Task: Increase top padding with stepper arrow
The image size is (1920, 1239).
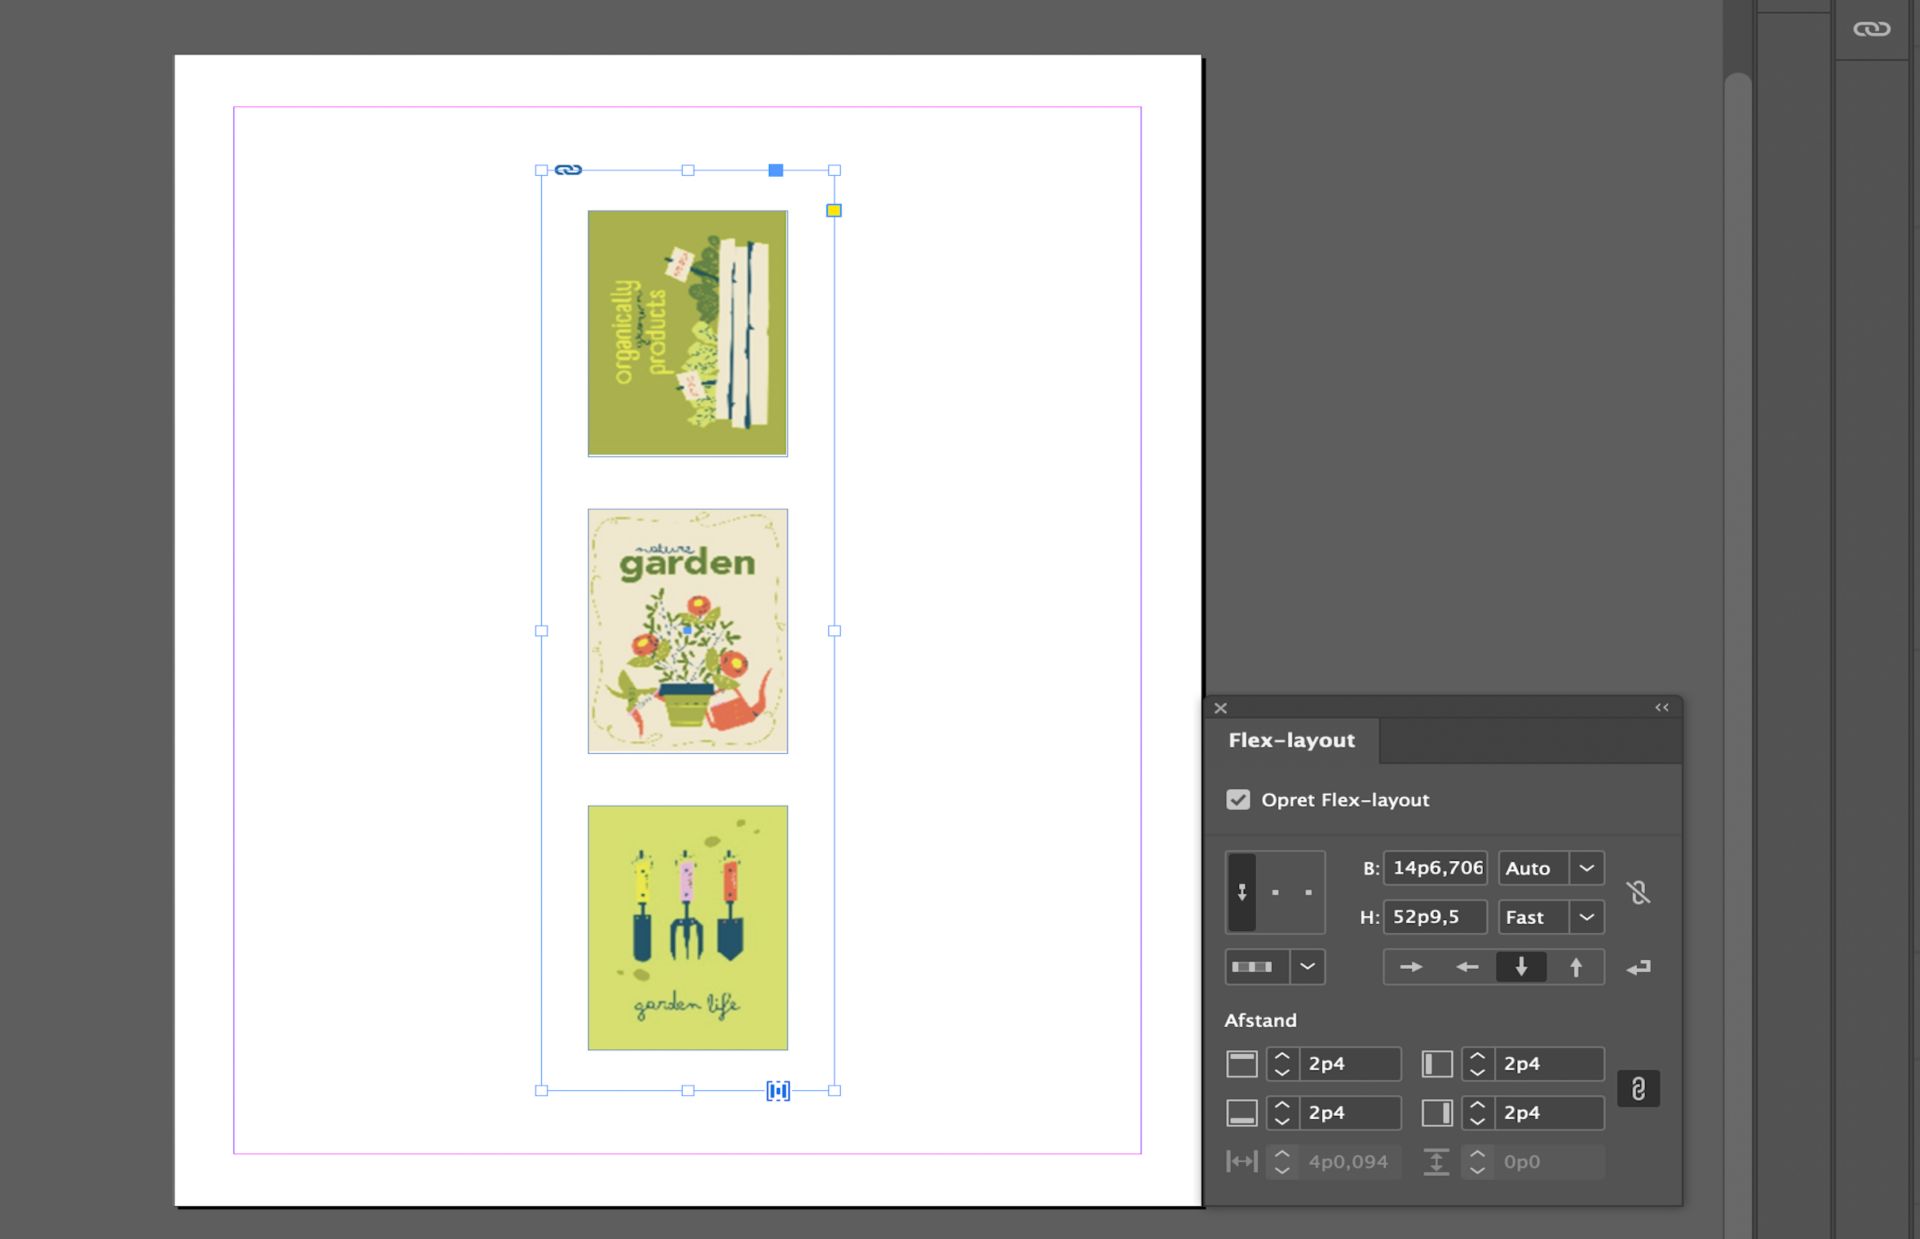Action: point(1282,1056)
